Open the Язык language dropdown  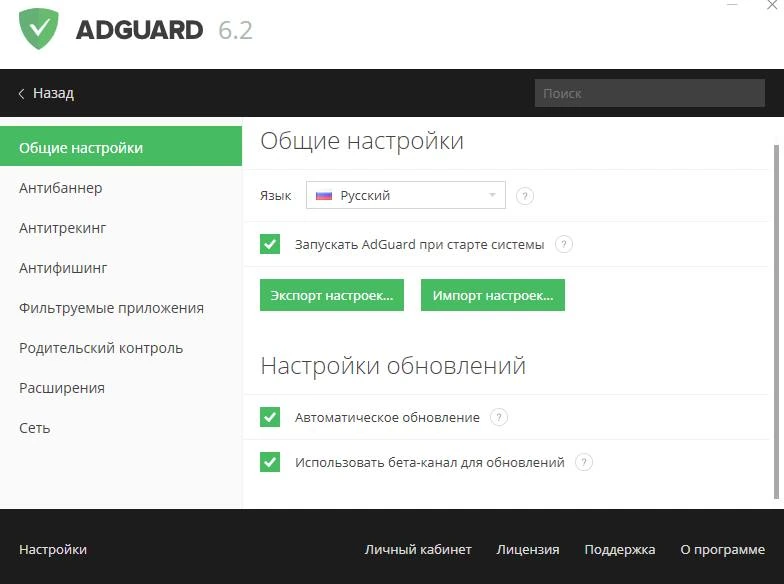point(406,195)
